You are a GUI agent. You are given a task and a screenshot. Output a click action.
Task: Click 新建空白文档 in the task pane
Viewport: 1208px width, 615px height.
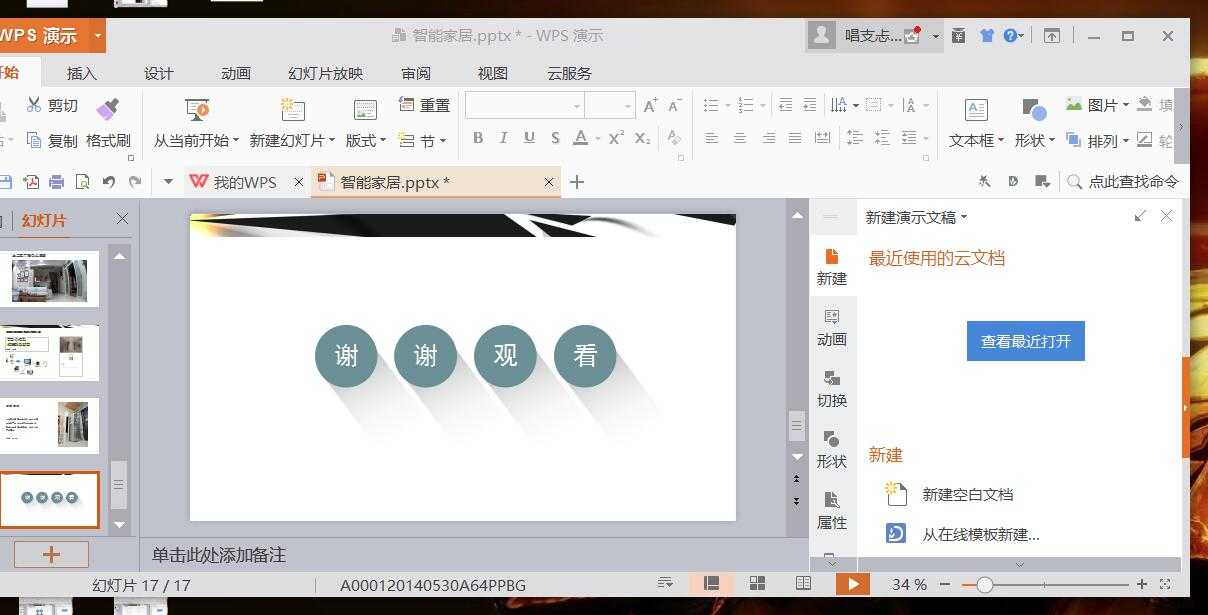967,494
